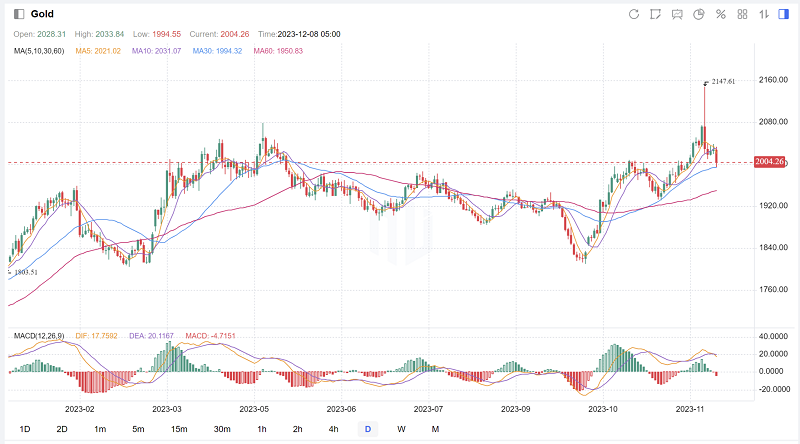Open the four-square grid layout icon

(x=743, y=14)
